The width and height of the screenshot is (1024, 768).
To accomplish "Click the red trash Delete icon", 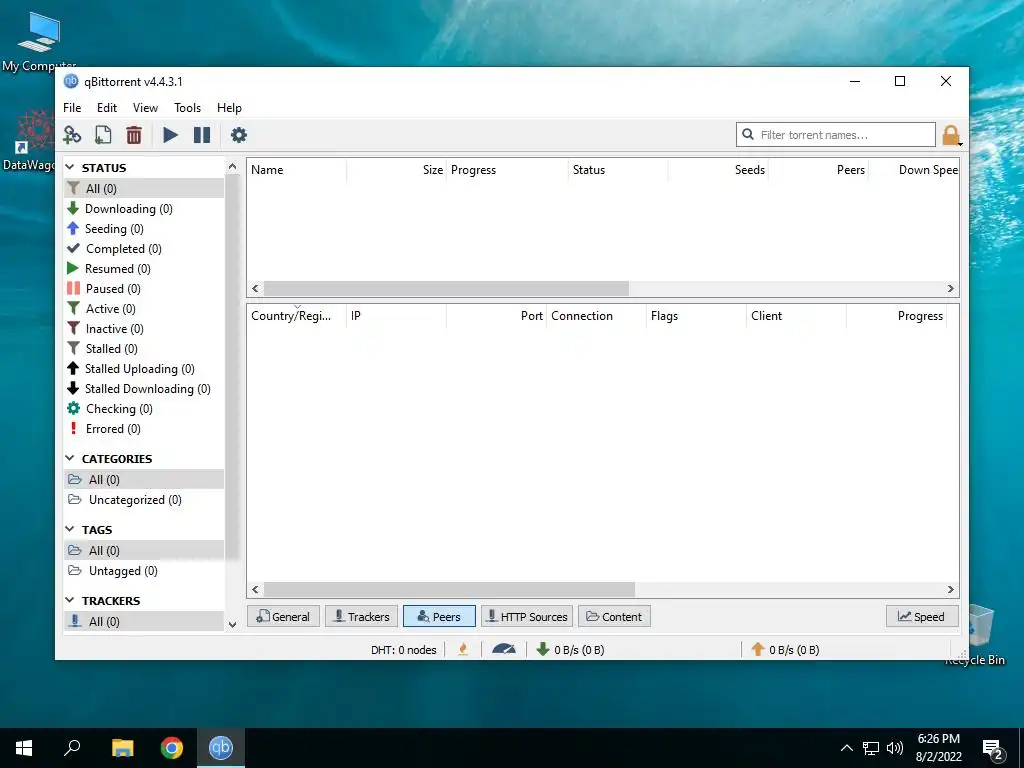I will pyautogui.click(x=134, y=135).
